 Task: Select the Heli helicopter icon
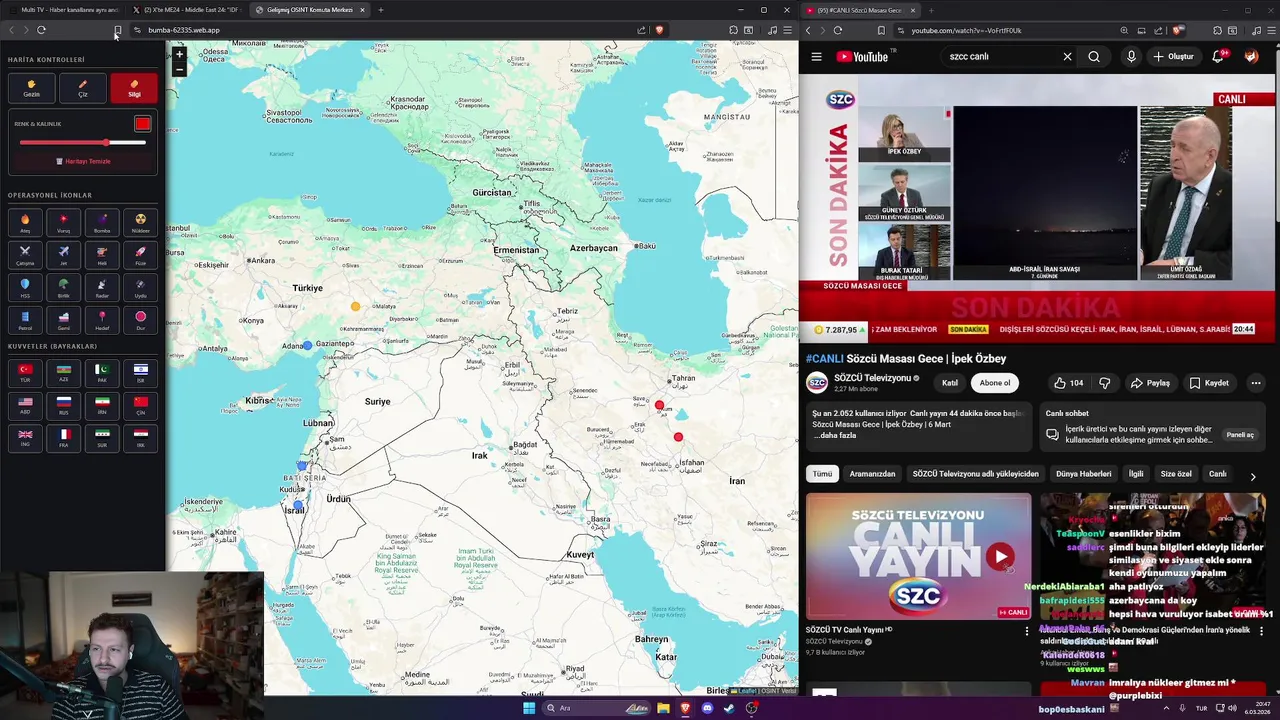(x=102, y=255)
